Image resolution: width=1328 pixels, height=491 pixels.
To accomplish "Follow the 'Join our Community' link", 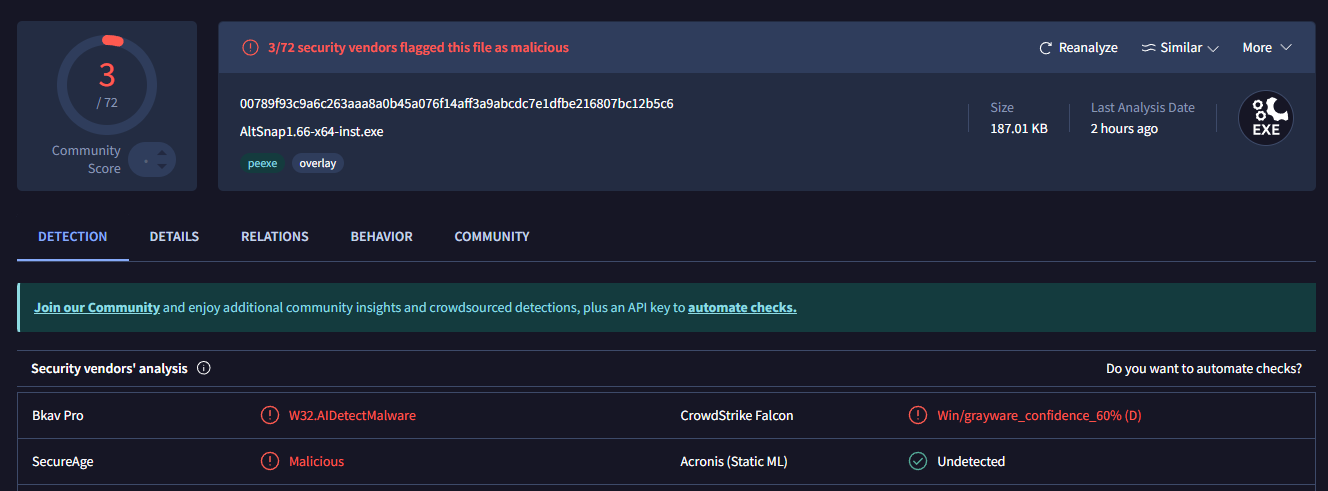I will (x=97, y=307).
